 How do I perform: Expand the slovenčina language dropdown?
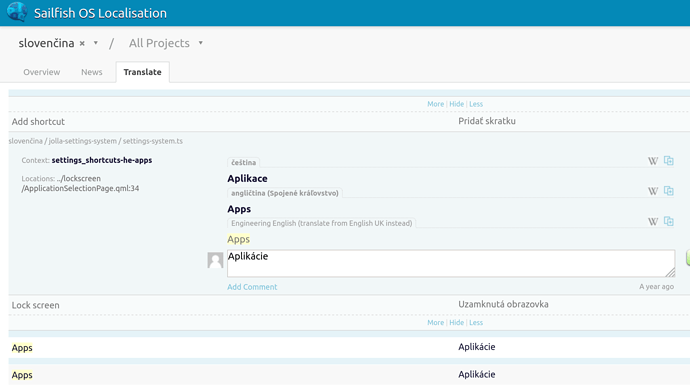[x=95, y=43]
